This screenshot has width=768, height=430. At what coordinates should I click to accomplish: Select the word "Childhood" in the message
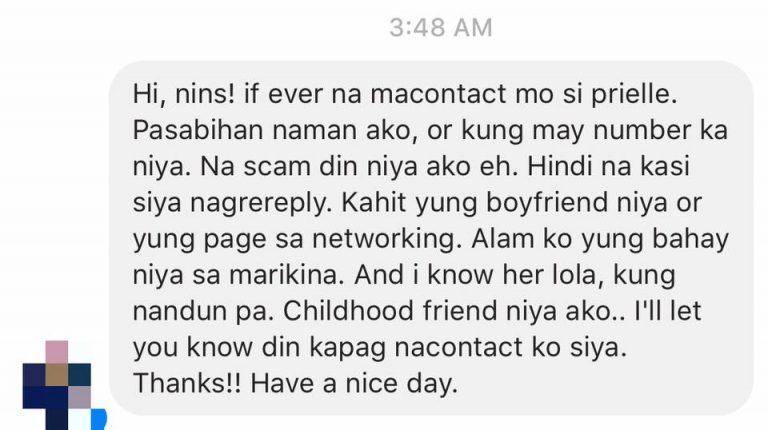[x=348, y=311]
